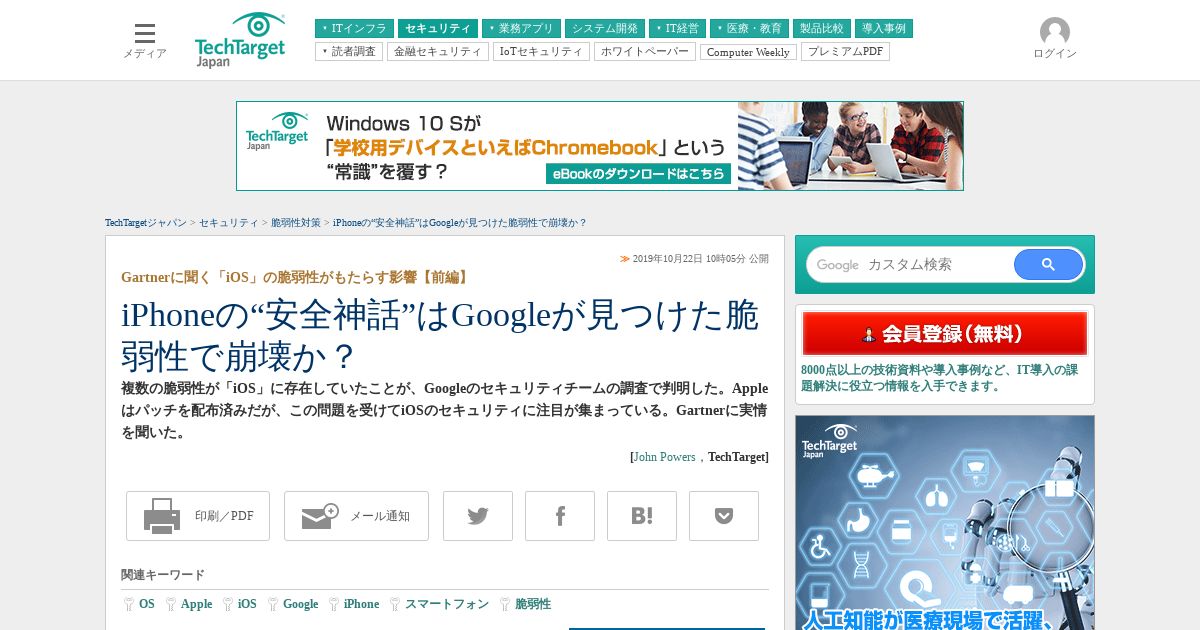Go to TechTargetジャパン breadcrumb
1200x630 pixels.
(x=146, y=223)
